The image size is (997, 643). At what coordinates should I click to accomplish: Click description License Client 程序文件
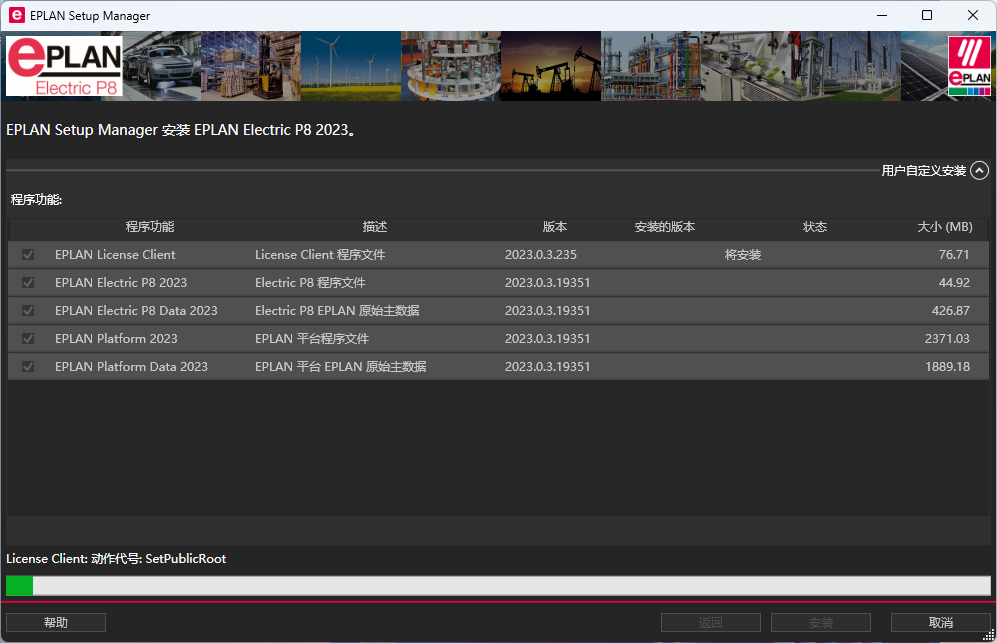pos(320,254)
